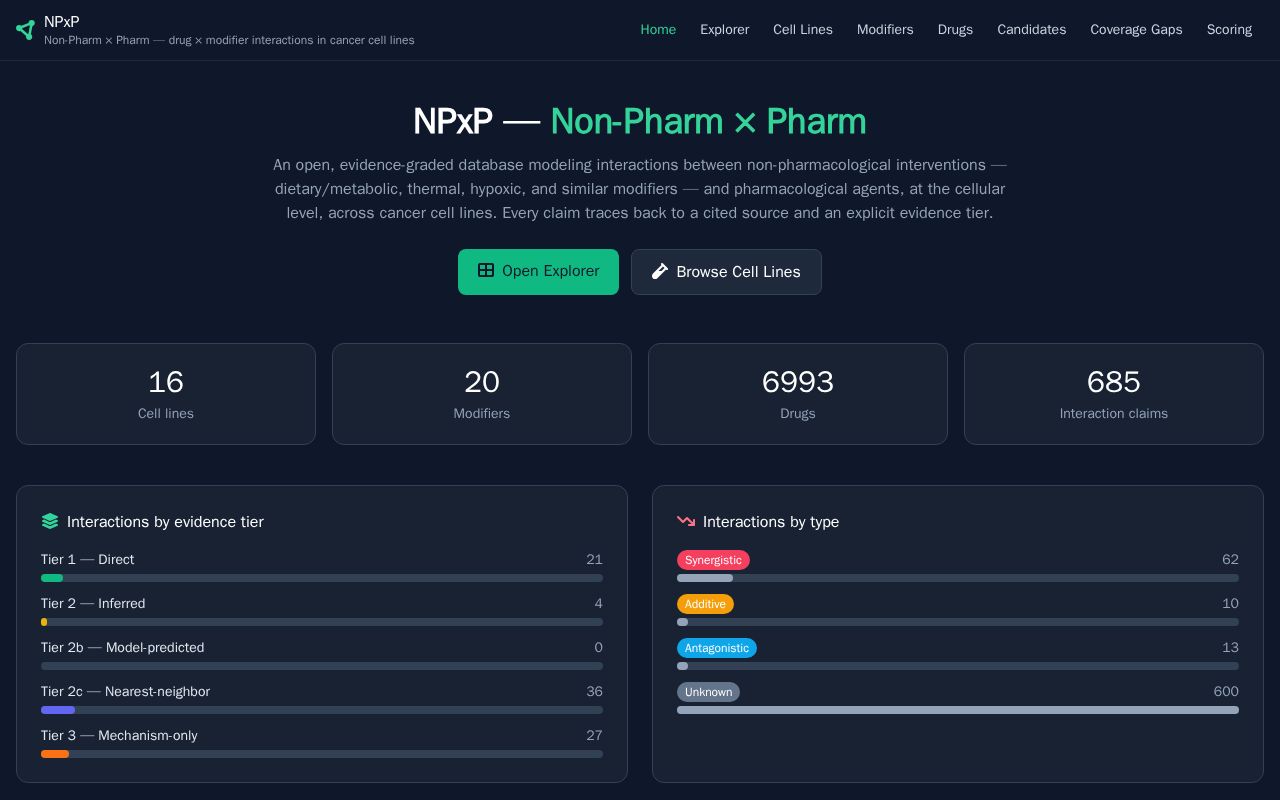Screen dimensions: 1280x800
Task: Click the Unknown type badge
Action: pyautogui.click(x=708, y=692)
